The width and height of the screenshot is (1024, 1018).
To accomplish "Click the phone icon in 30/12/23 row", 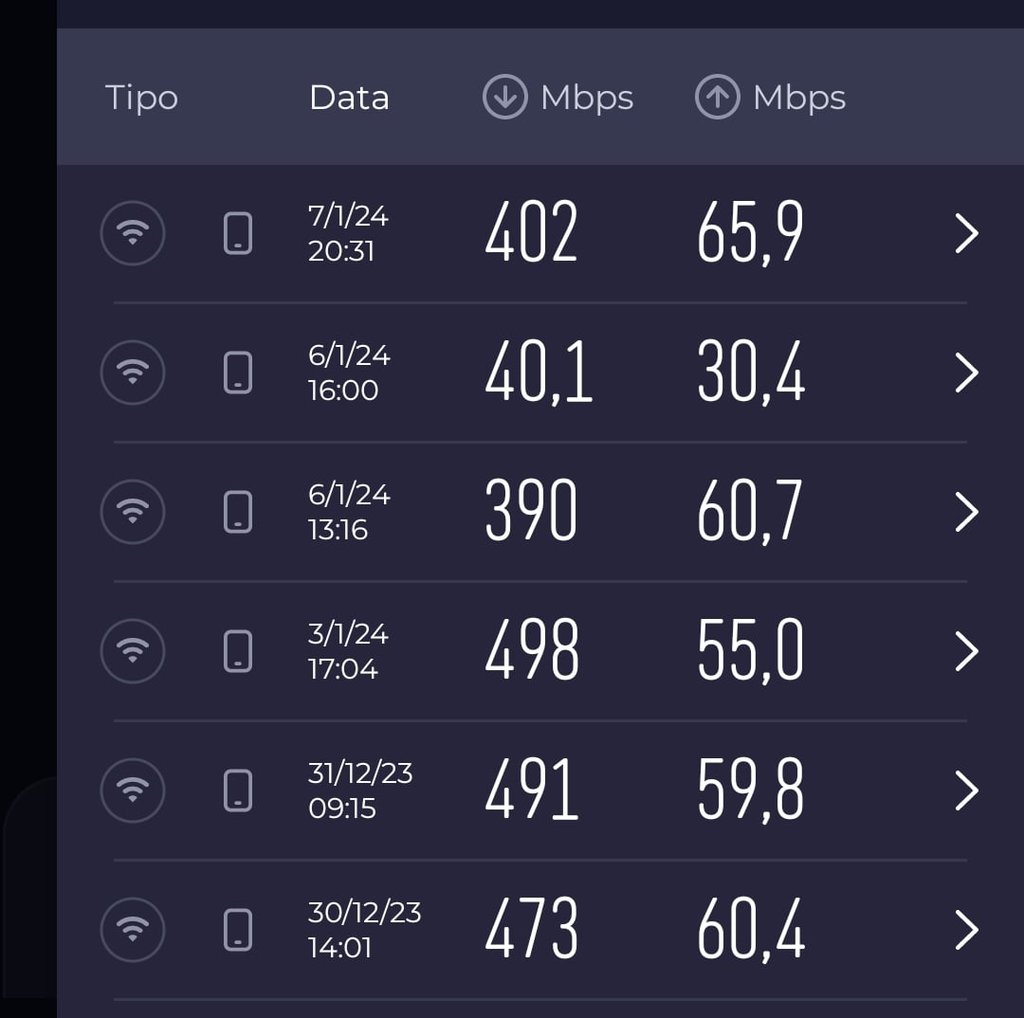I will point(238,929).
